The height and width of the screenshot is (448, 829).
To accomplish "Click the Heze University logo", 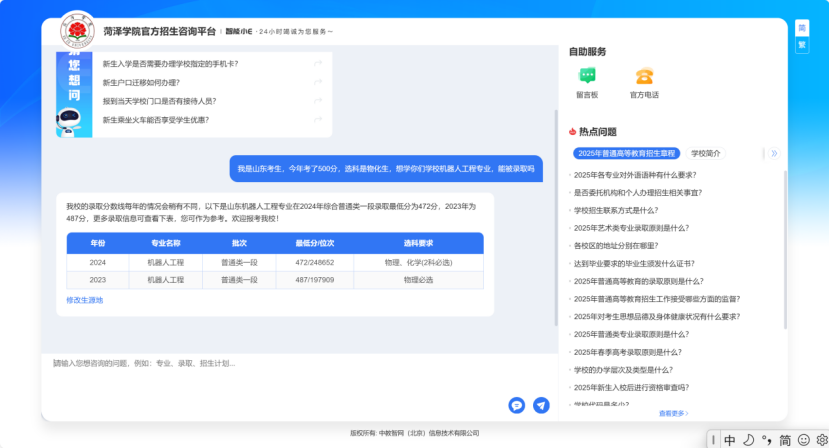I will click(77, 30).
